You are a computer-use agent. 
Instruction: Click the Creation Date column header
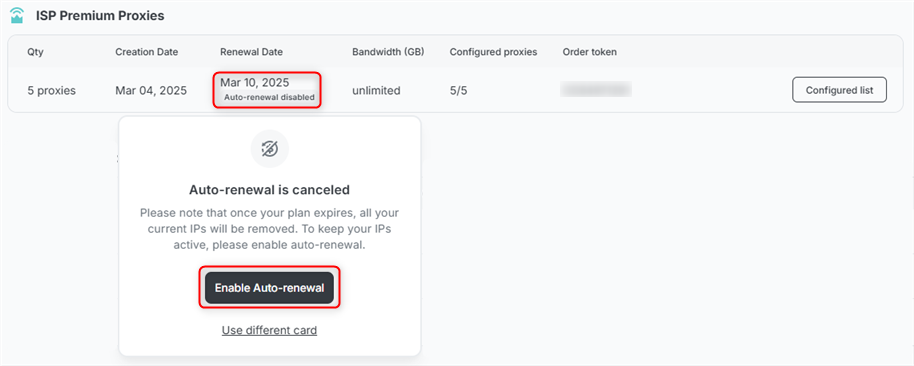click(x=147, y=52)
